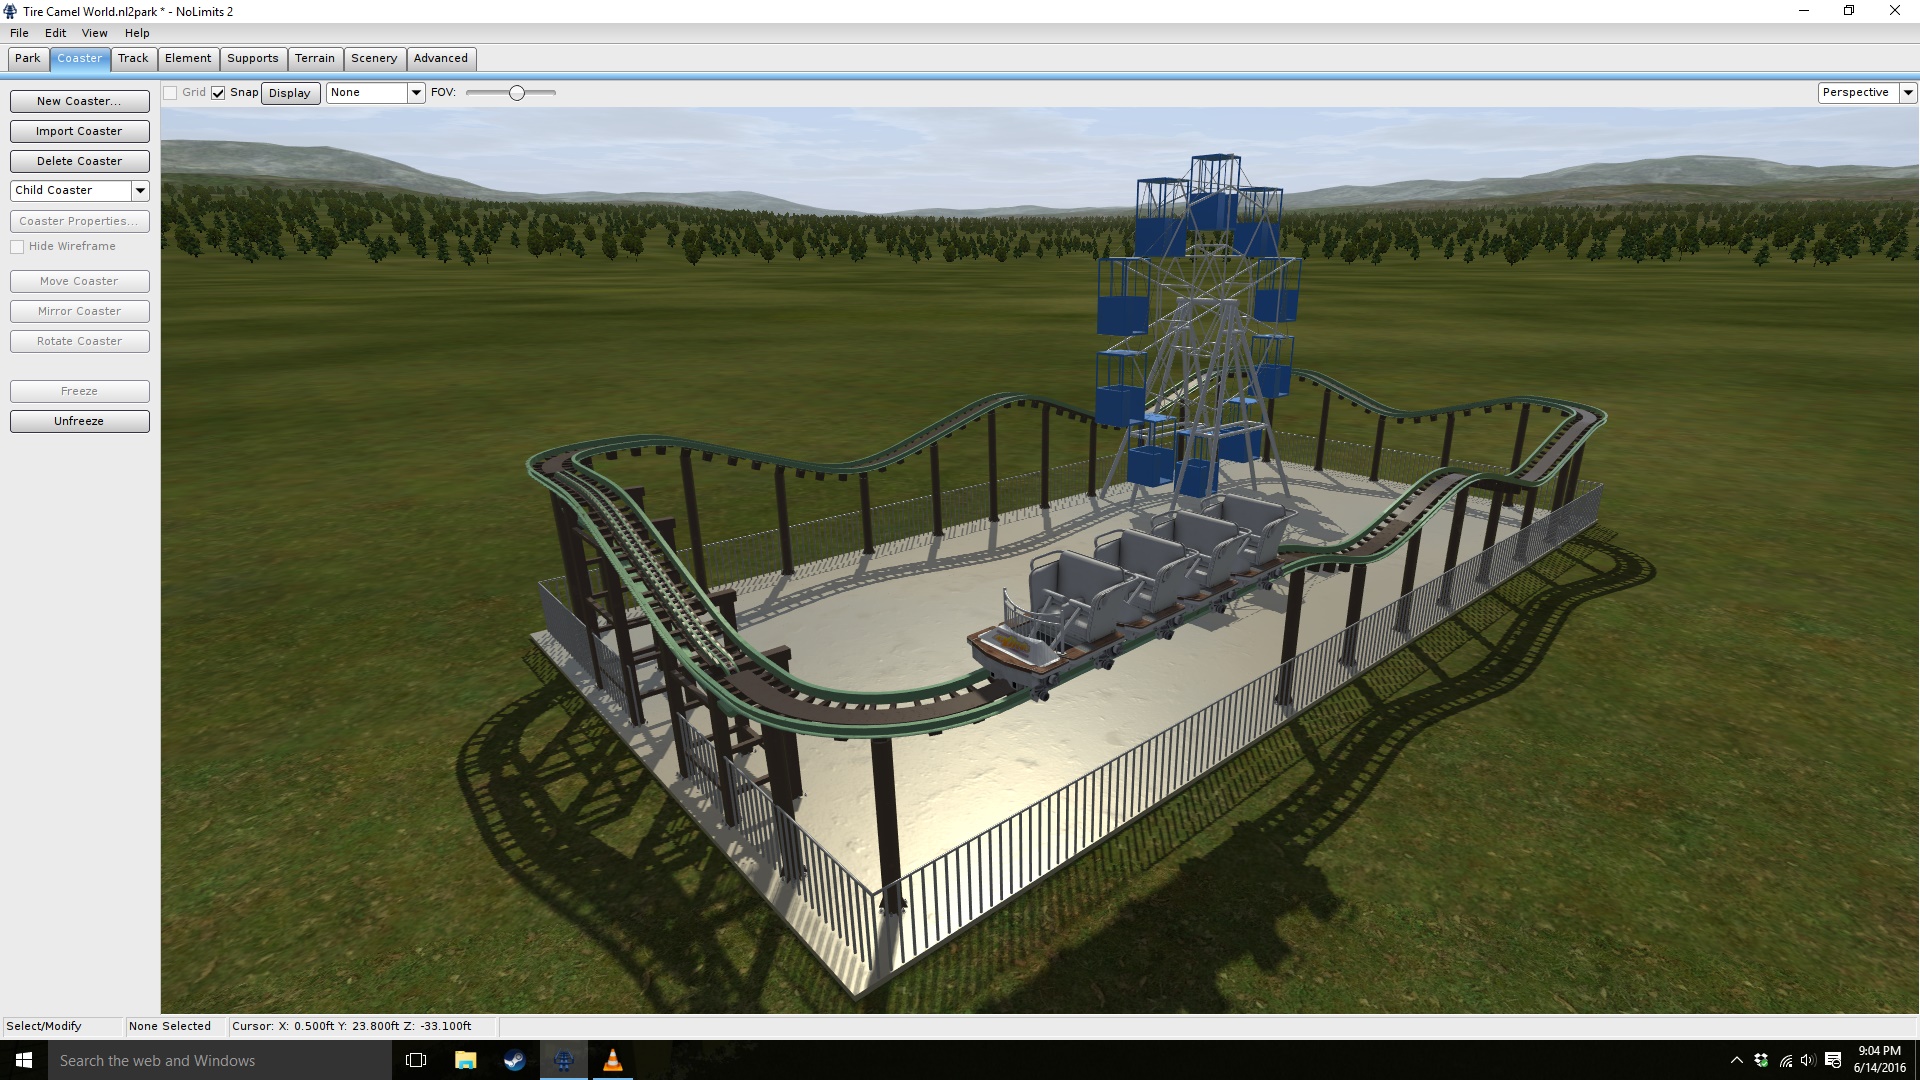The height and width of the screenshot is (1080, 1920).
Task: Open File Explorer in taskbar
Action: [465, 1060]
